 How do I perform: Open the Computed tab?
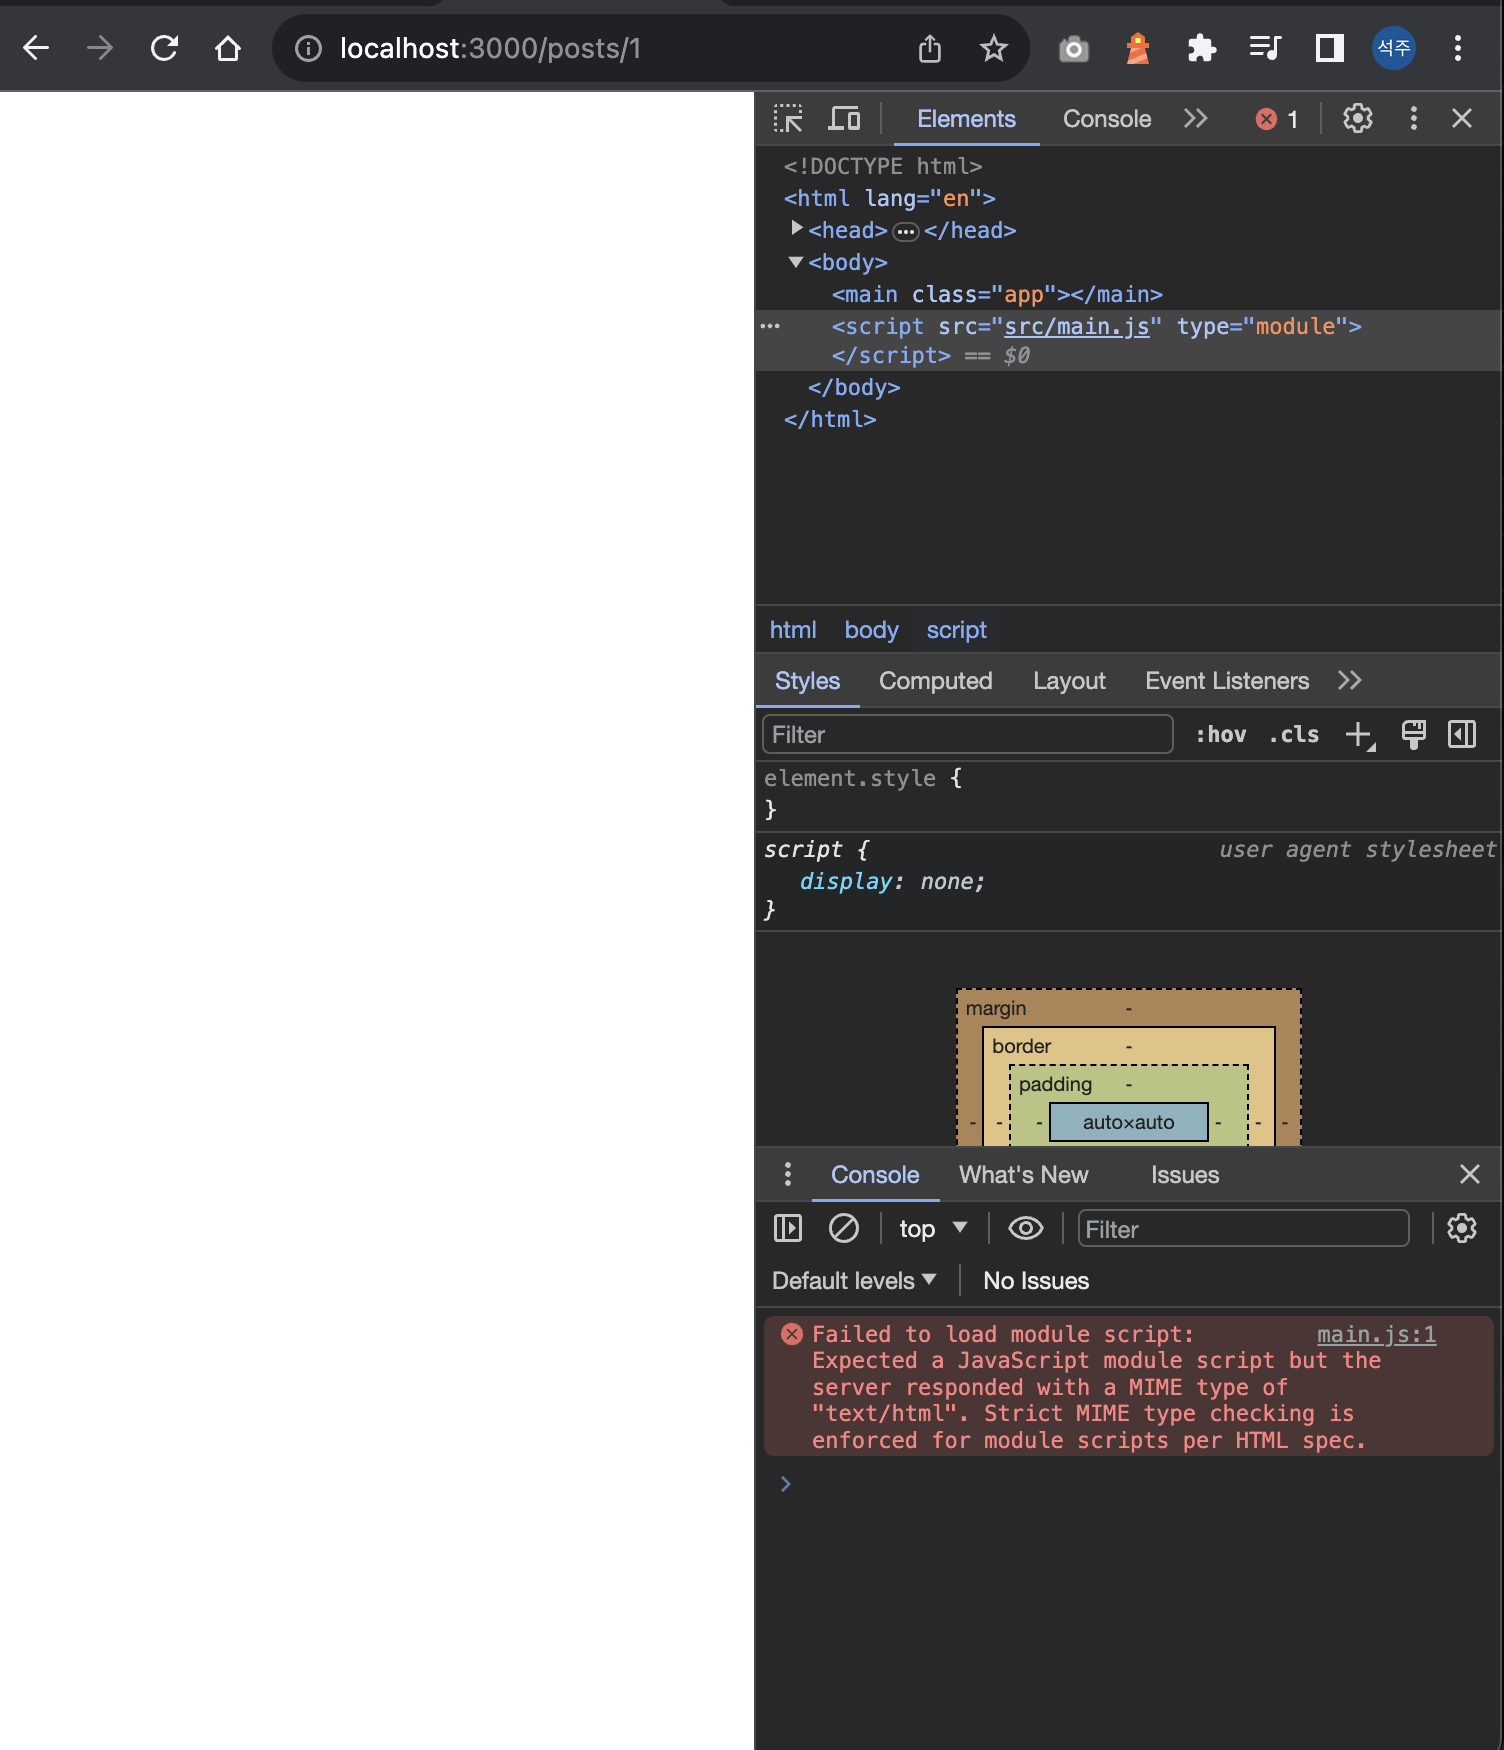point(936,681)
